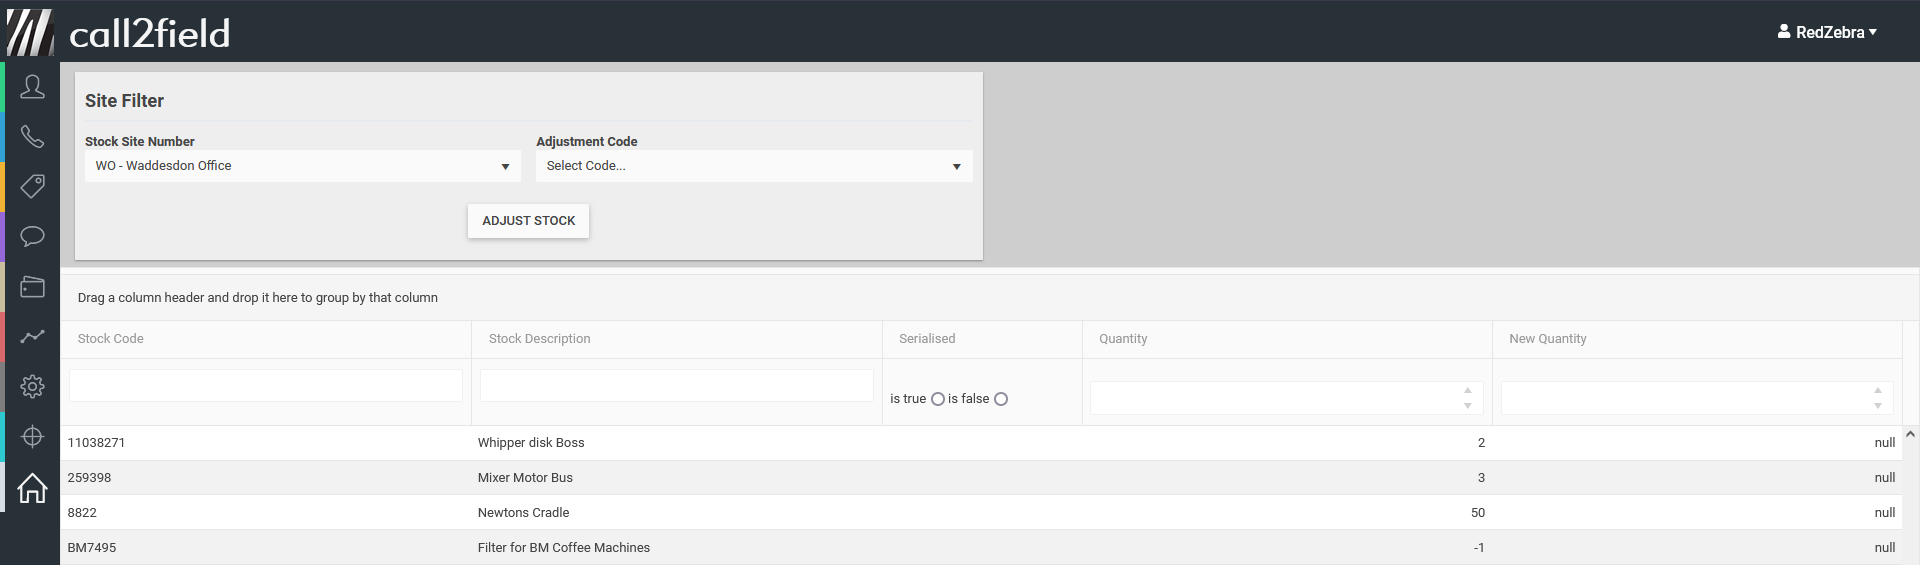1920x565 pixels.
Task: Go to the home sidebar icon
Action: (32, 488)
